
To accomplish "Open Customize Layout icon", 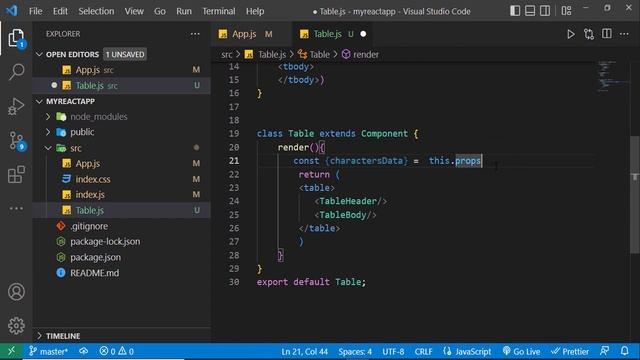I will point(566,11).
